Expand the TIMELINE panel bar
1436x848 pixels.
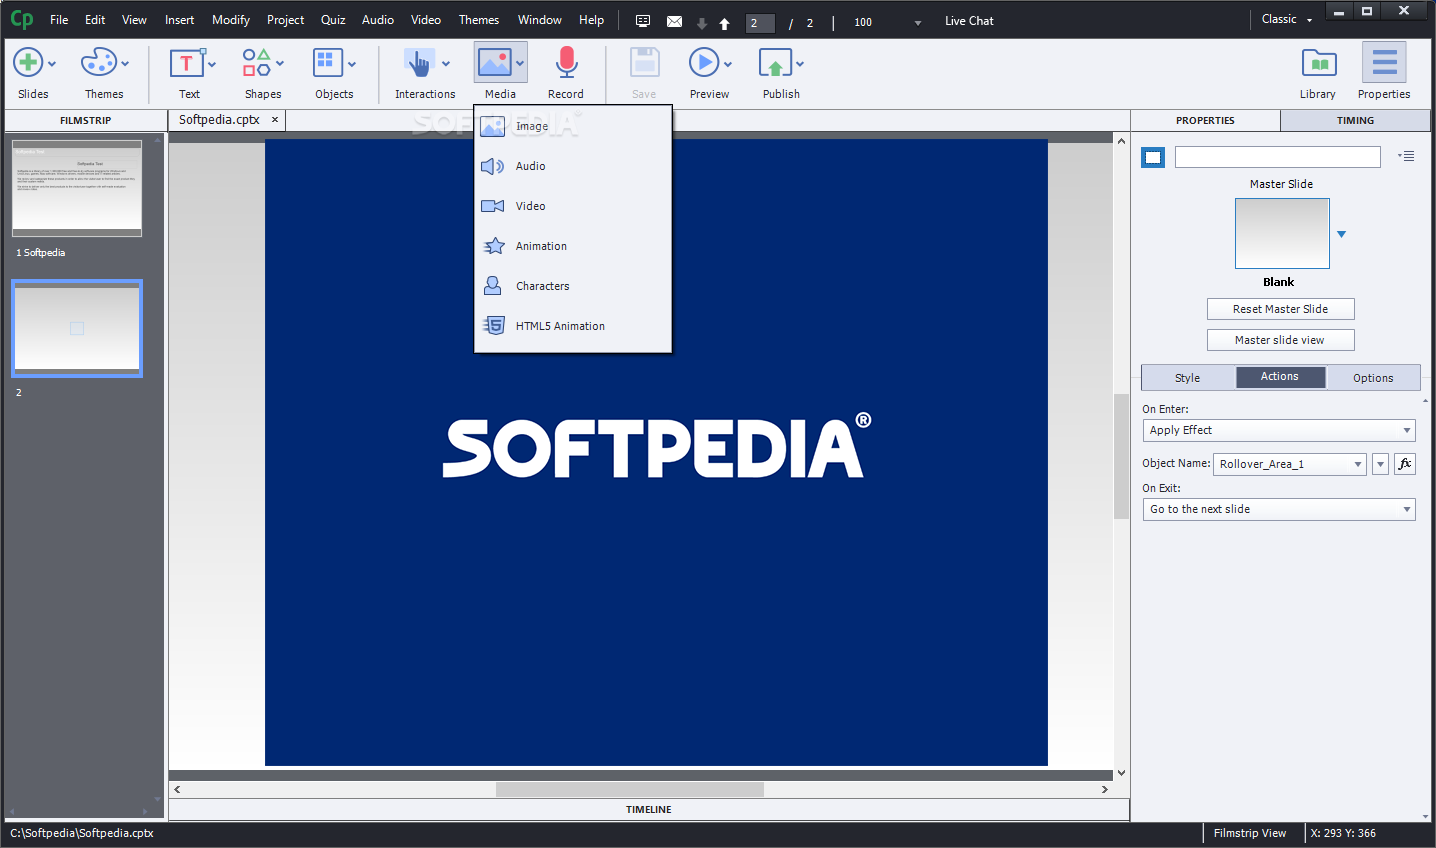pyautogui.click(x=649, y=810)
